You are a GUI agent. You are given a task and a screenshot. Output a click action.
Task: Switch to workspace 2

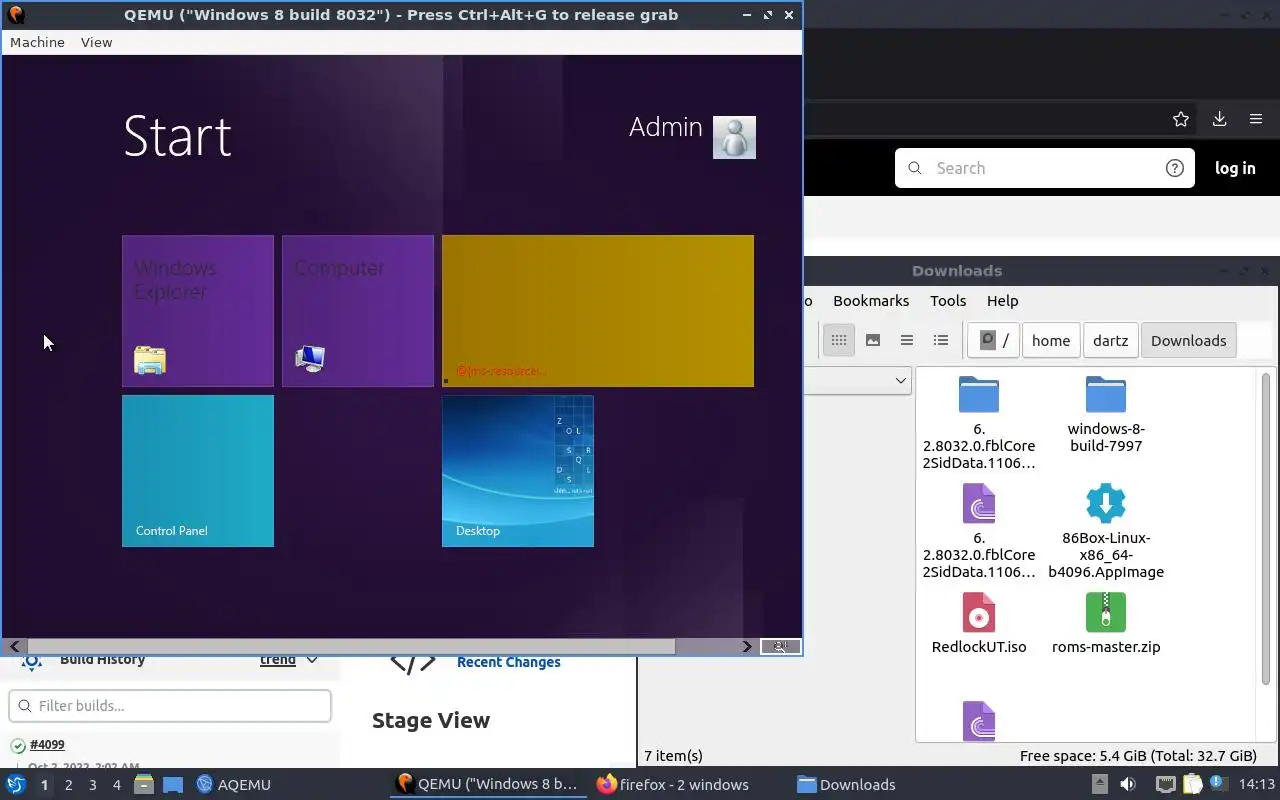point(68,785)
